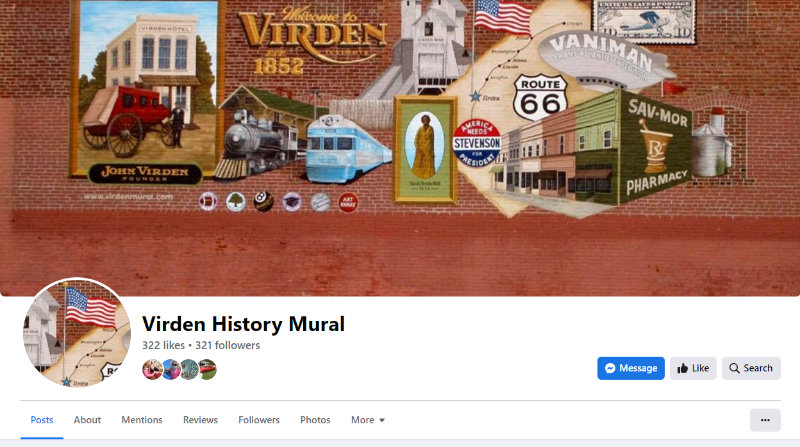
Task: Open the first follower avatar
Action: pos(152,369)
